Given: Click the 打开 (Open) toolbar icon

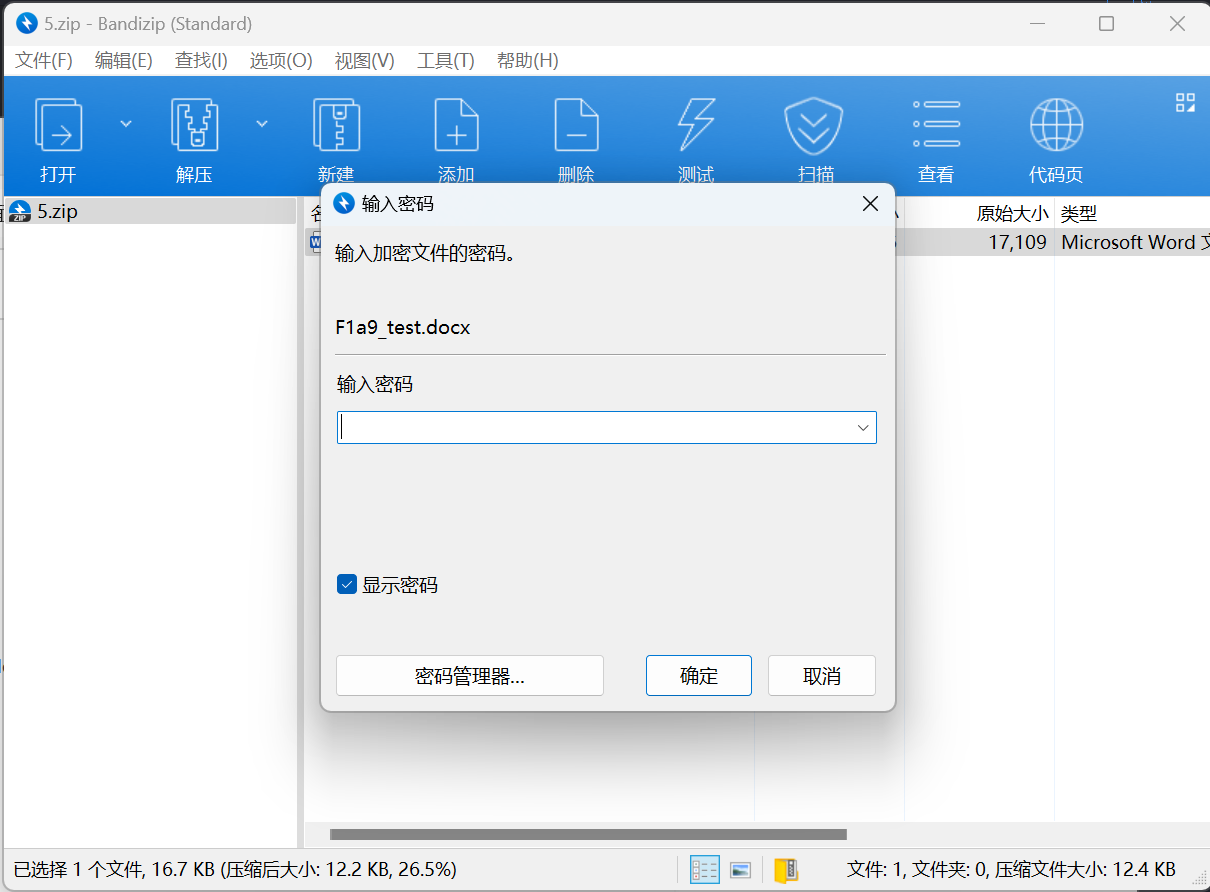Looking at the screenshot, I should click(58, 125).
